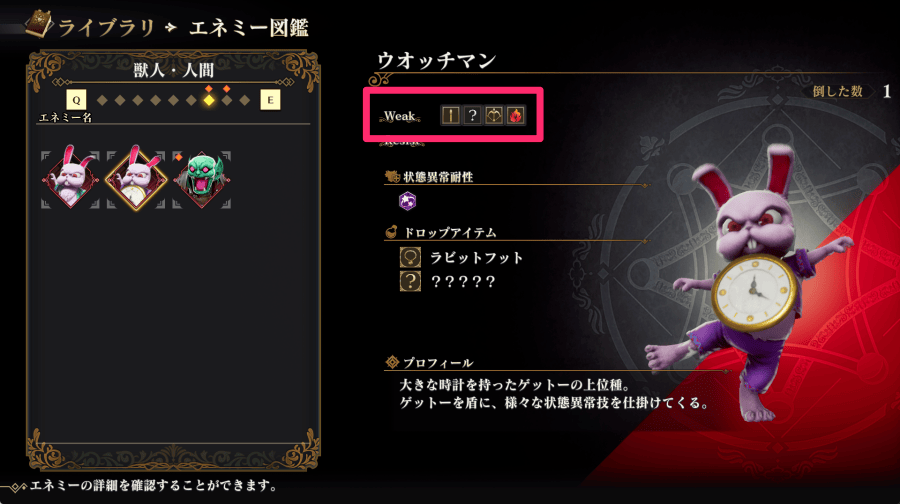Click the bow weakness icon

coord(494,115)
